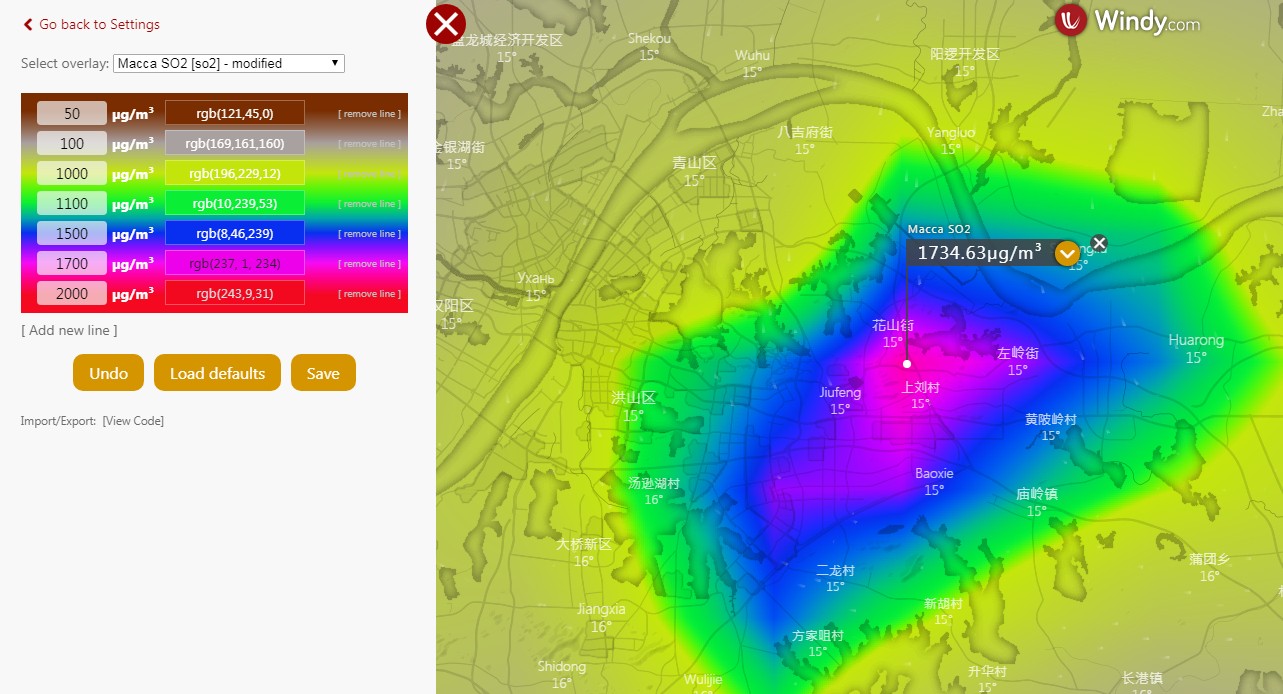
Task: Edit the 2000 µg/m³ value field
Action: pos(72,293)
